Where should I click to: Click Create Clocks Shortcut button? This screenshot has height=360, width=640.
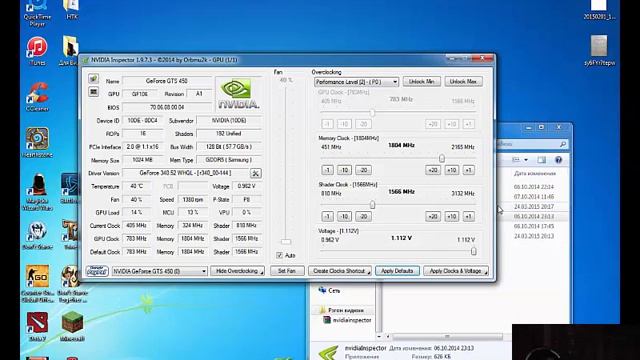click(340, 271)
